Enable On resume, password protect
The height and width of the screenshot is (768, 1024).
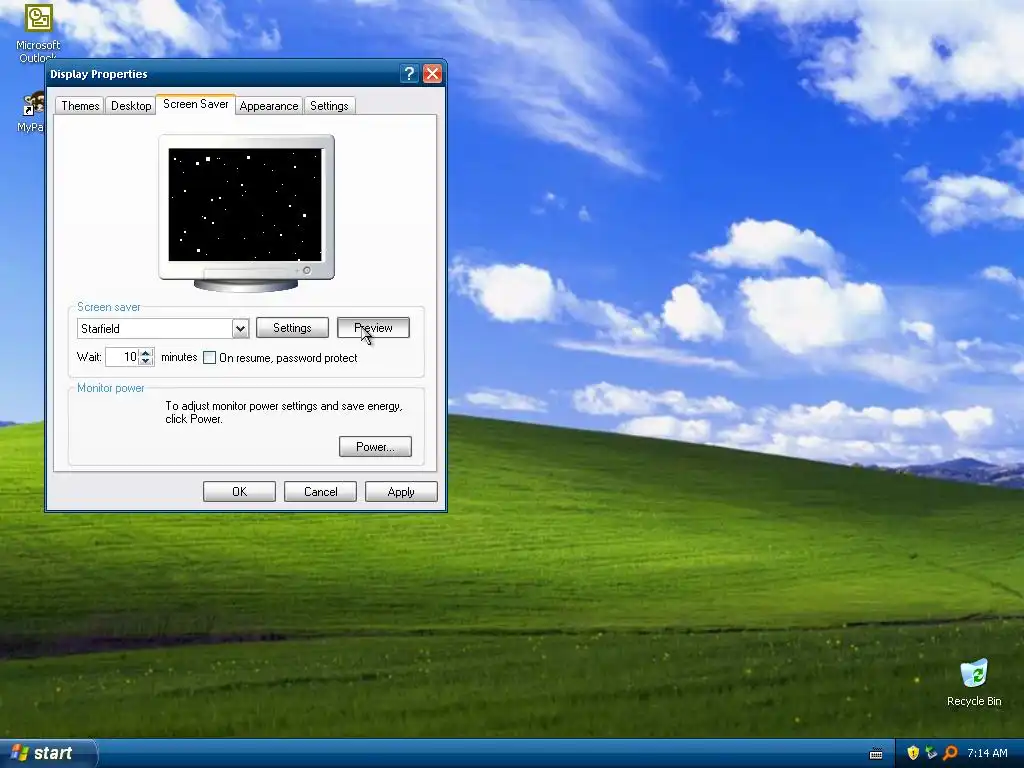(210, 358)
